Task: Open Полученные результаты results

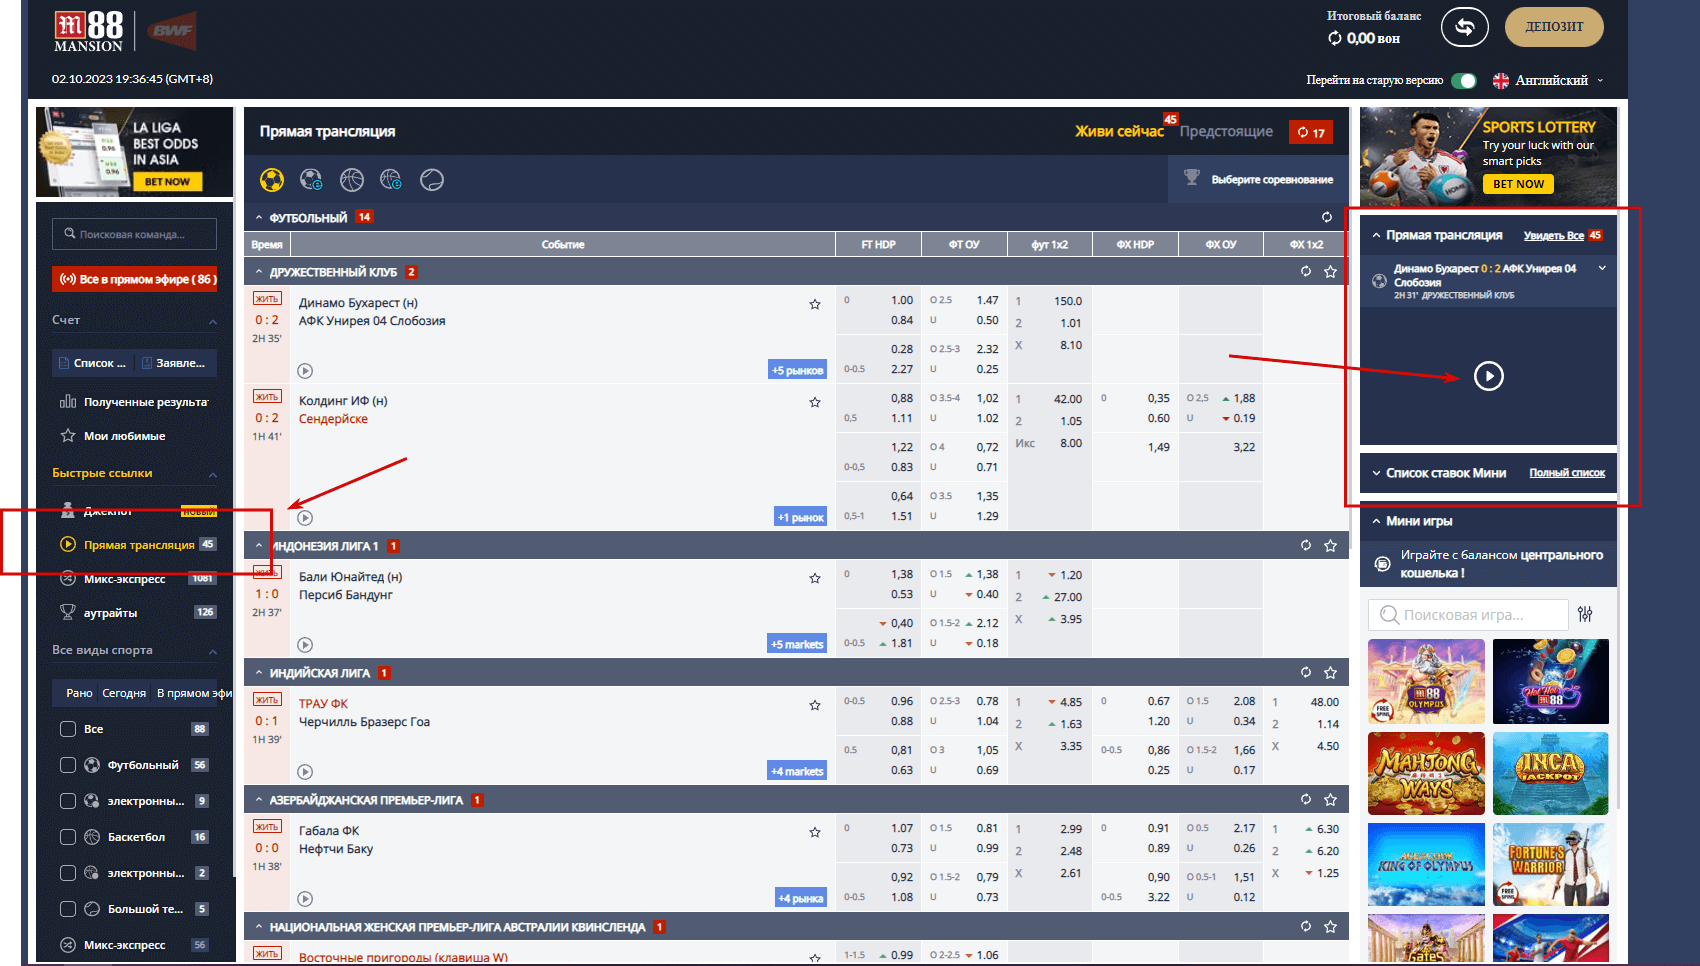Action: point(134,402)
